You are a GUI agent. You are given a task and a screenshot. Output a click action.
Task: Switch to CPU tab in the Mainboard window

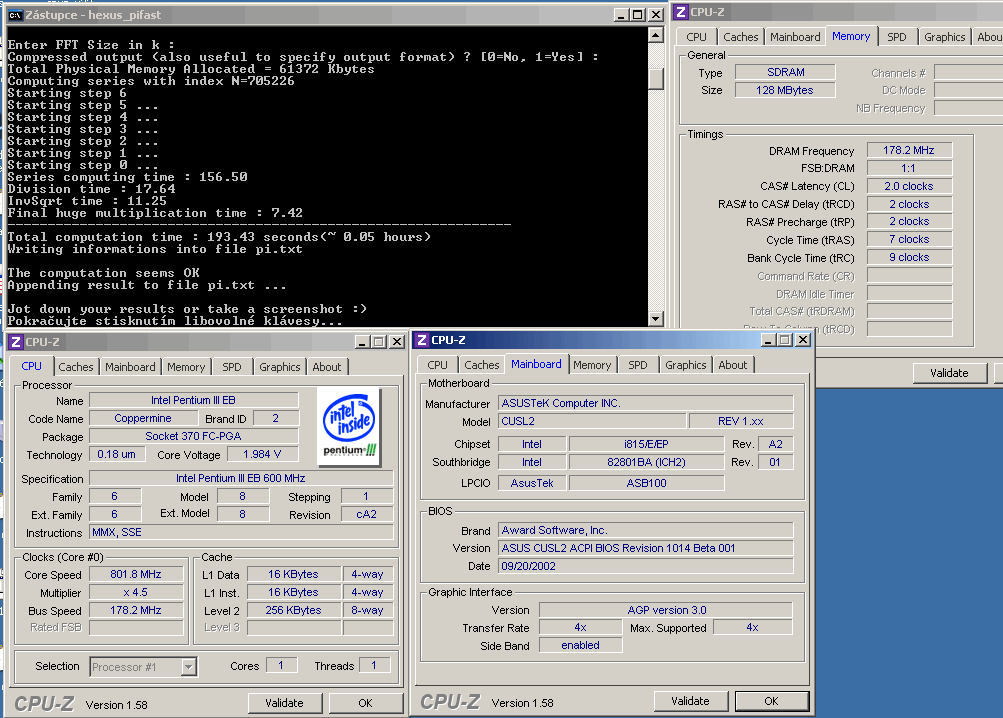pyautogui.click(x=438, y=365)
